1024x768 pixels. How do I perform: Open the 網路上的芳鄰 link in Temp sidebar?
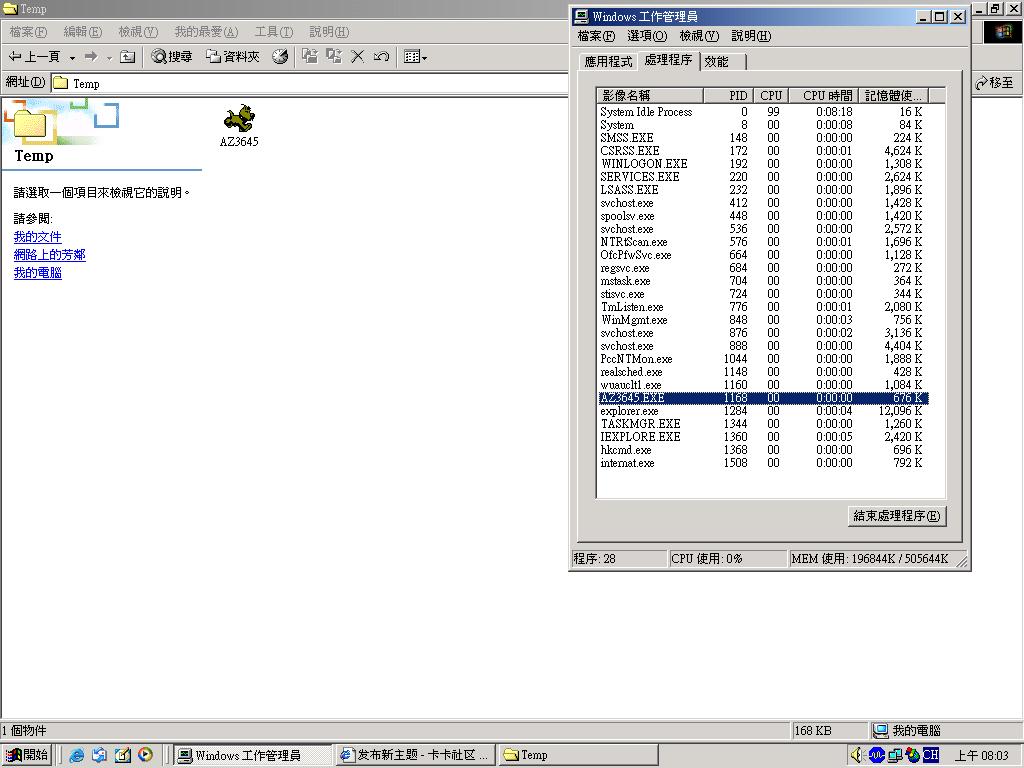(50, 255)
